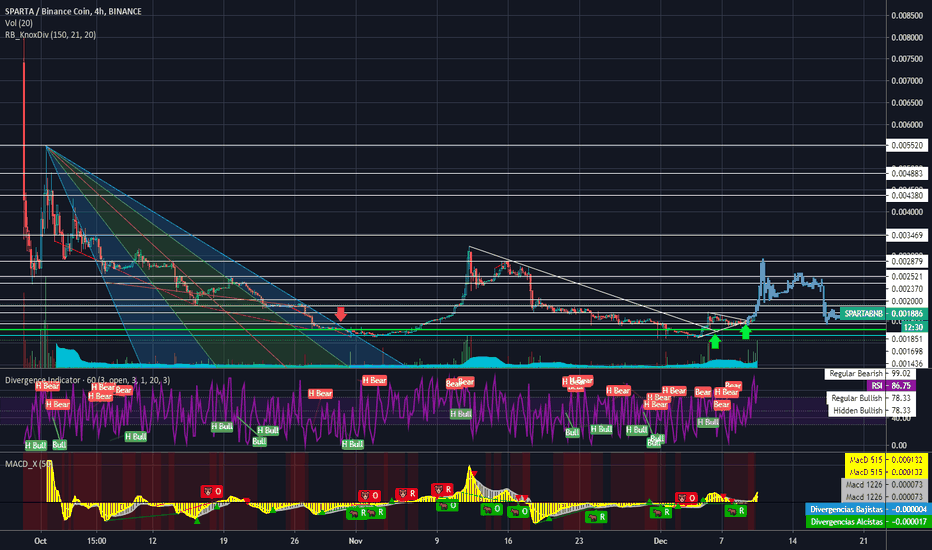
Task: Select the Vol (20) indicator legend
Action: point(19,23)
